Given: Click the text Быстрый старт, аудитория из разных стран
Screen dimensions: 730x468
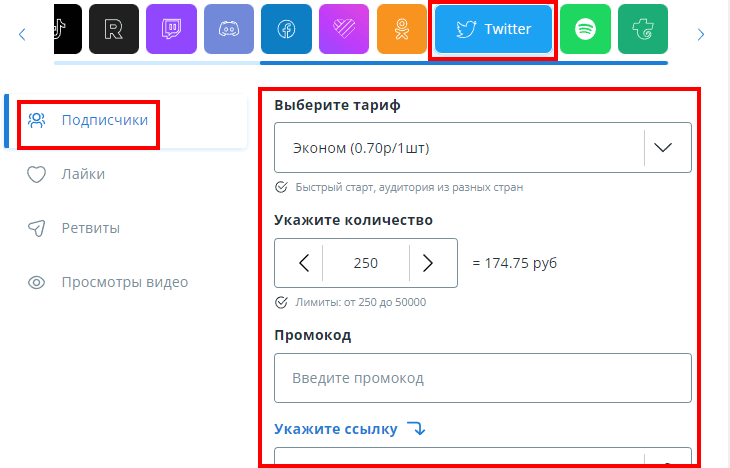Looking at the screenshot, I should click(409, 187).
